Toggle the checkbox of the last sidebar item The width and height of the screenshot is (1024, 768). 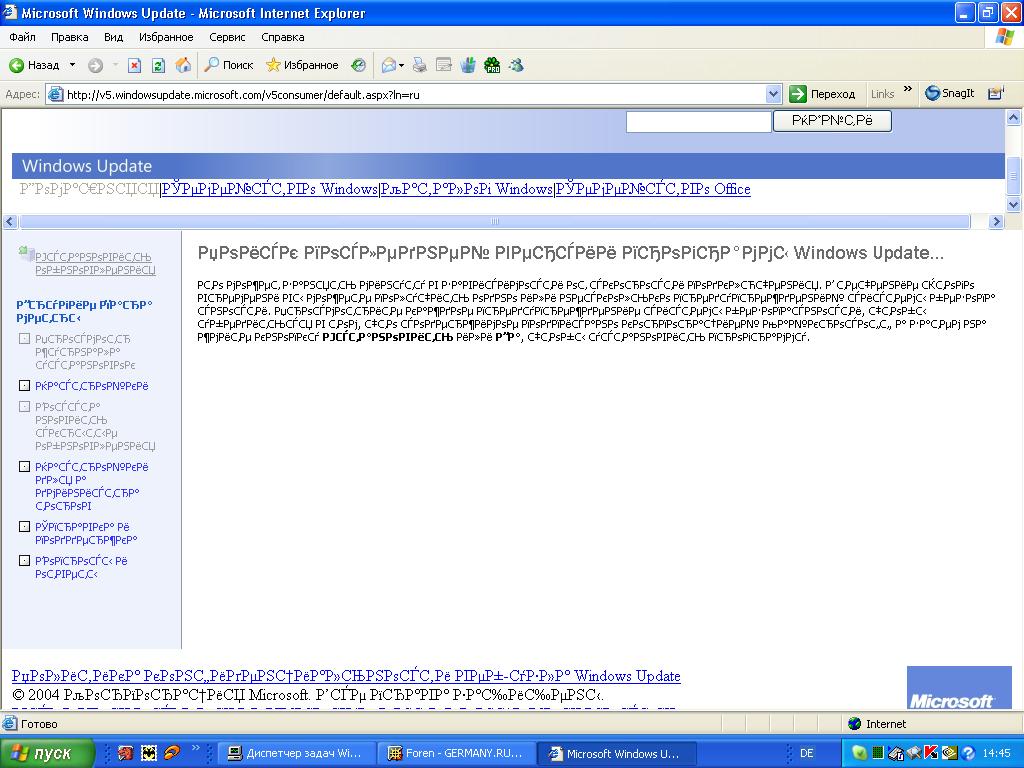pos(24,561)
